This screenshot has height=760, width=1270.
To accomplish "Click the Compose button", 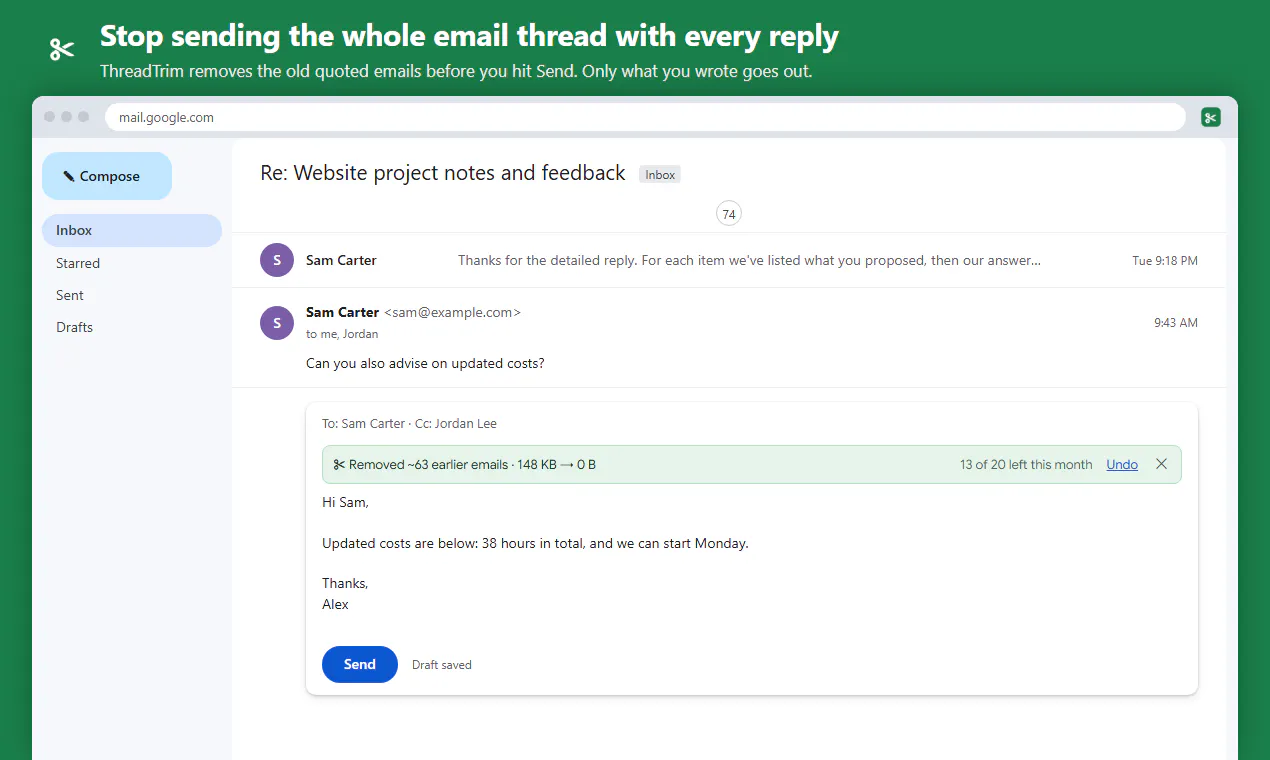I will 107,176.
